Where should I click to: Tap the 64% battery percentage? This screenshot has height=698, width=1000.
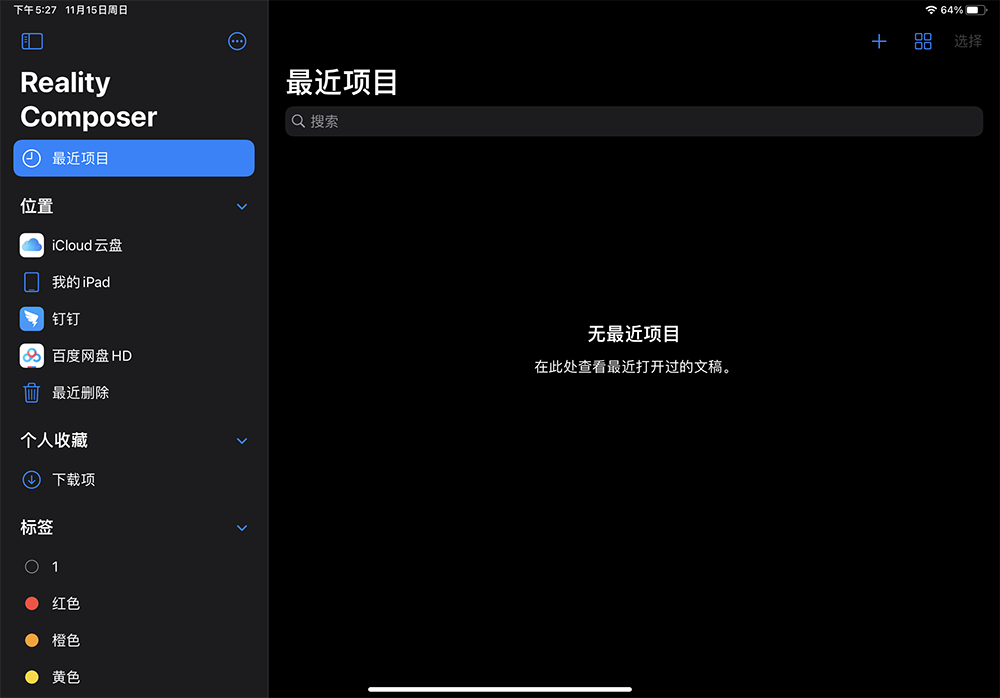point(952,10)
